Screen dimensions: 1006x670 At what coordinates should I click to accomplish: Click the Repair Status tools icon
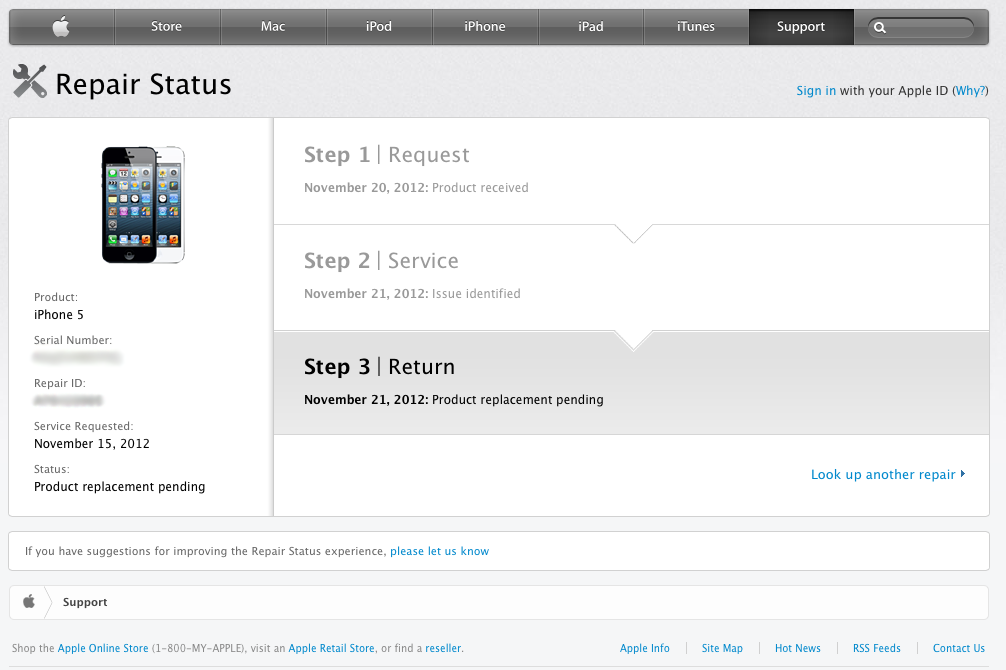coord(30,82)
